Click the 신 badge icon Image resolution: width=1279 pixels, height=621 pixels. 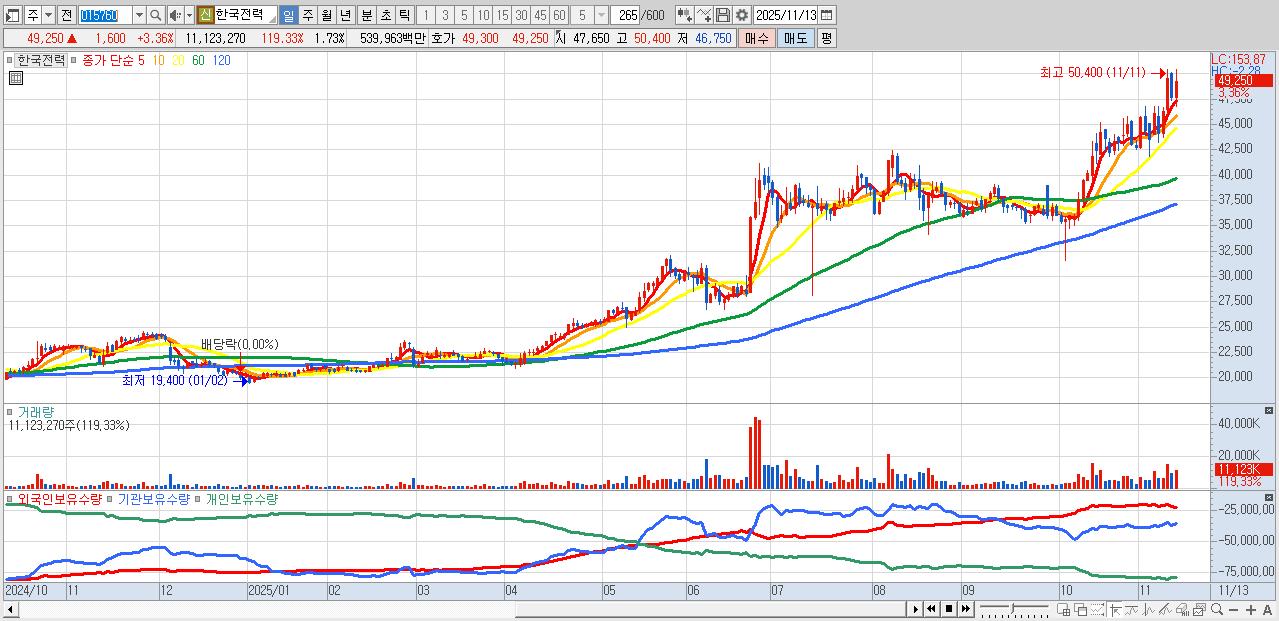[x=204, y=15]
